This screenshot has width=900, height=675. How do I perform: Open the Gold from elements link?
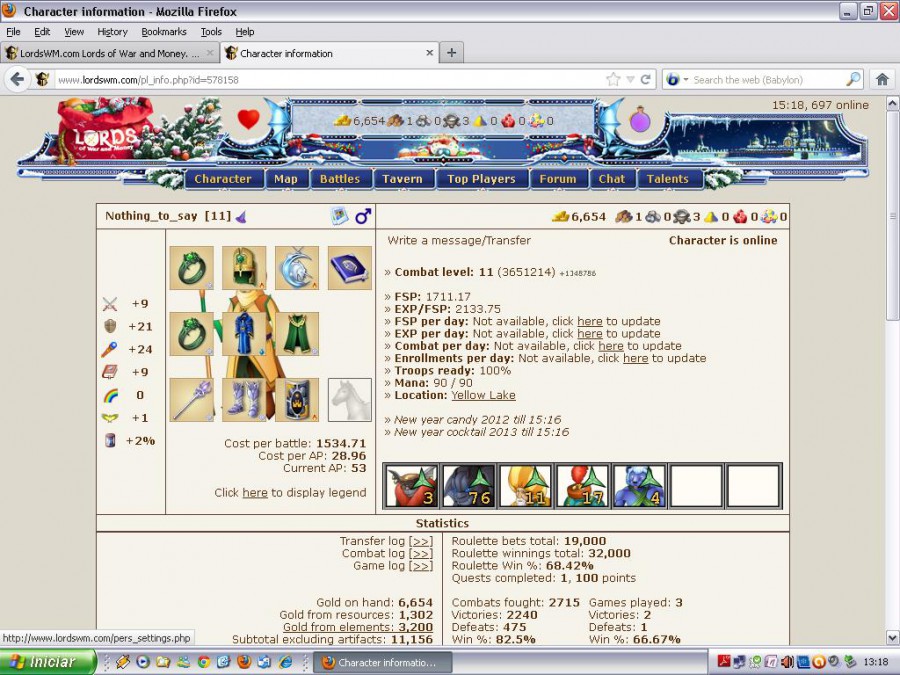point(358,627)
